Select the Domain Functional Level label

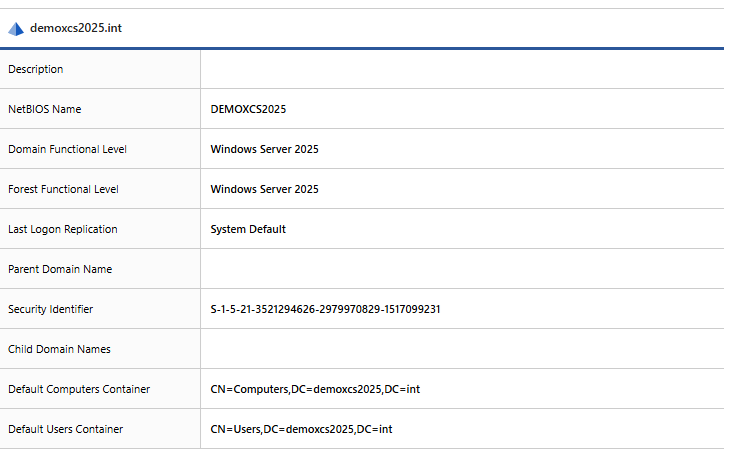[x=67, y=149]
